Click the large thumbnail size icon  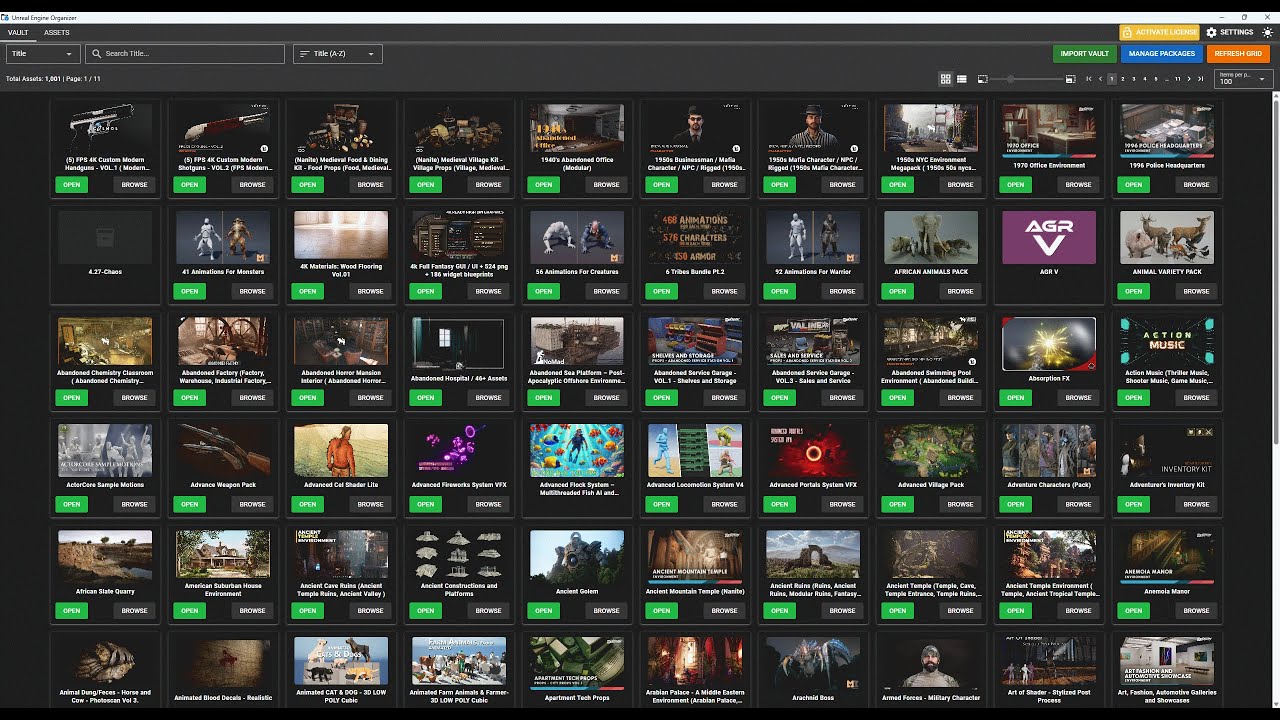point(1070,79)
